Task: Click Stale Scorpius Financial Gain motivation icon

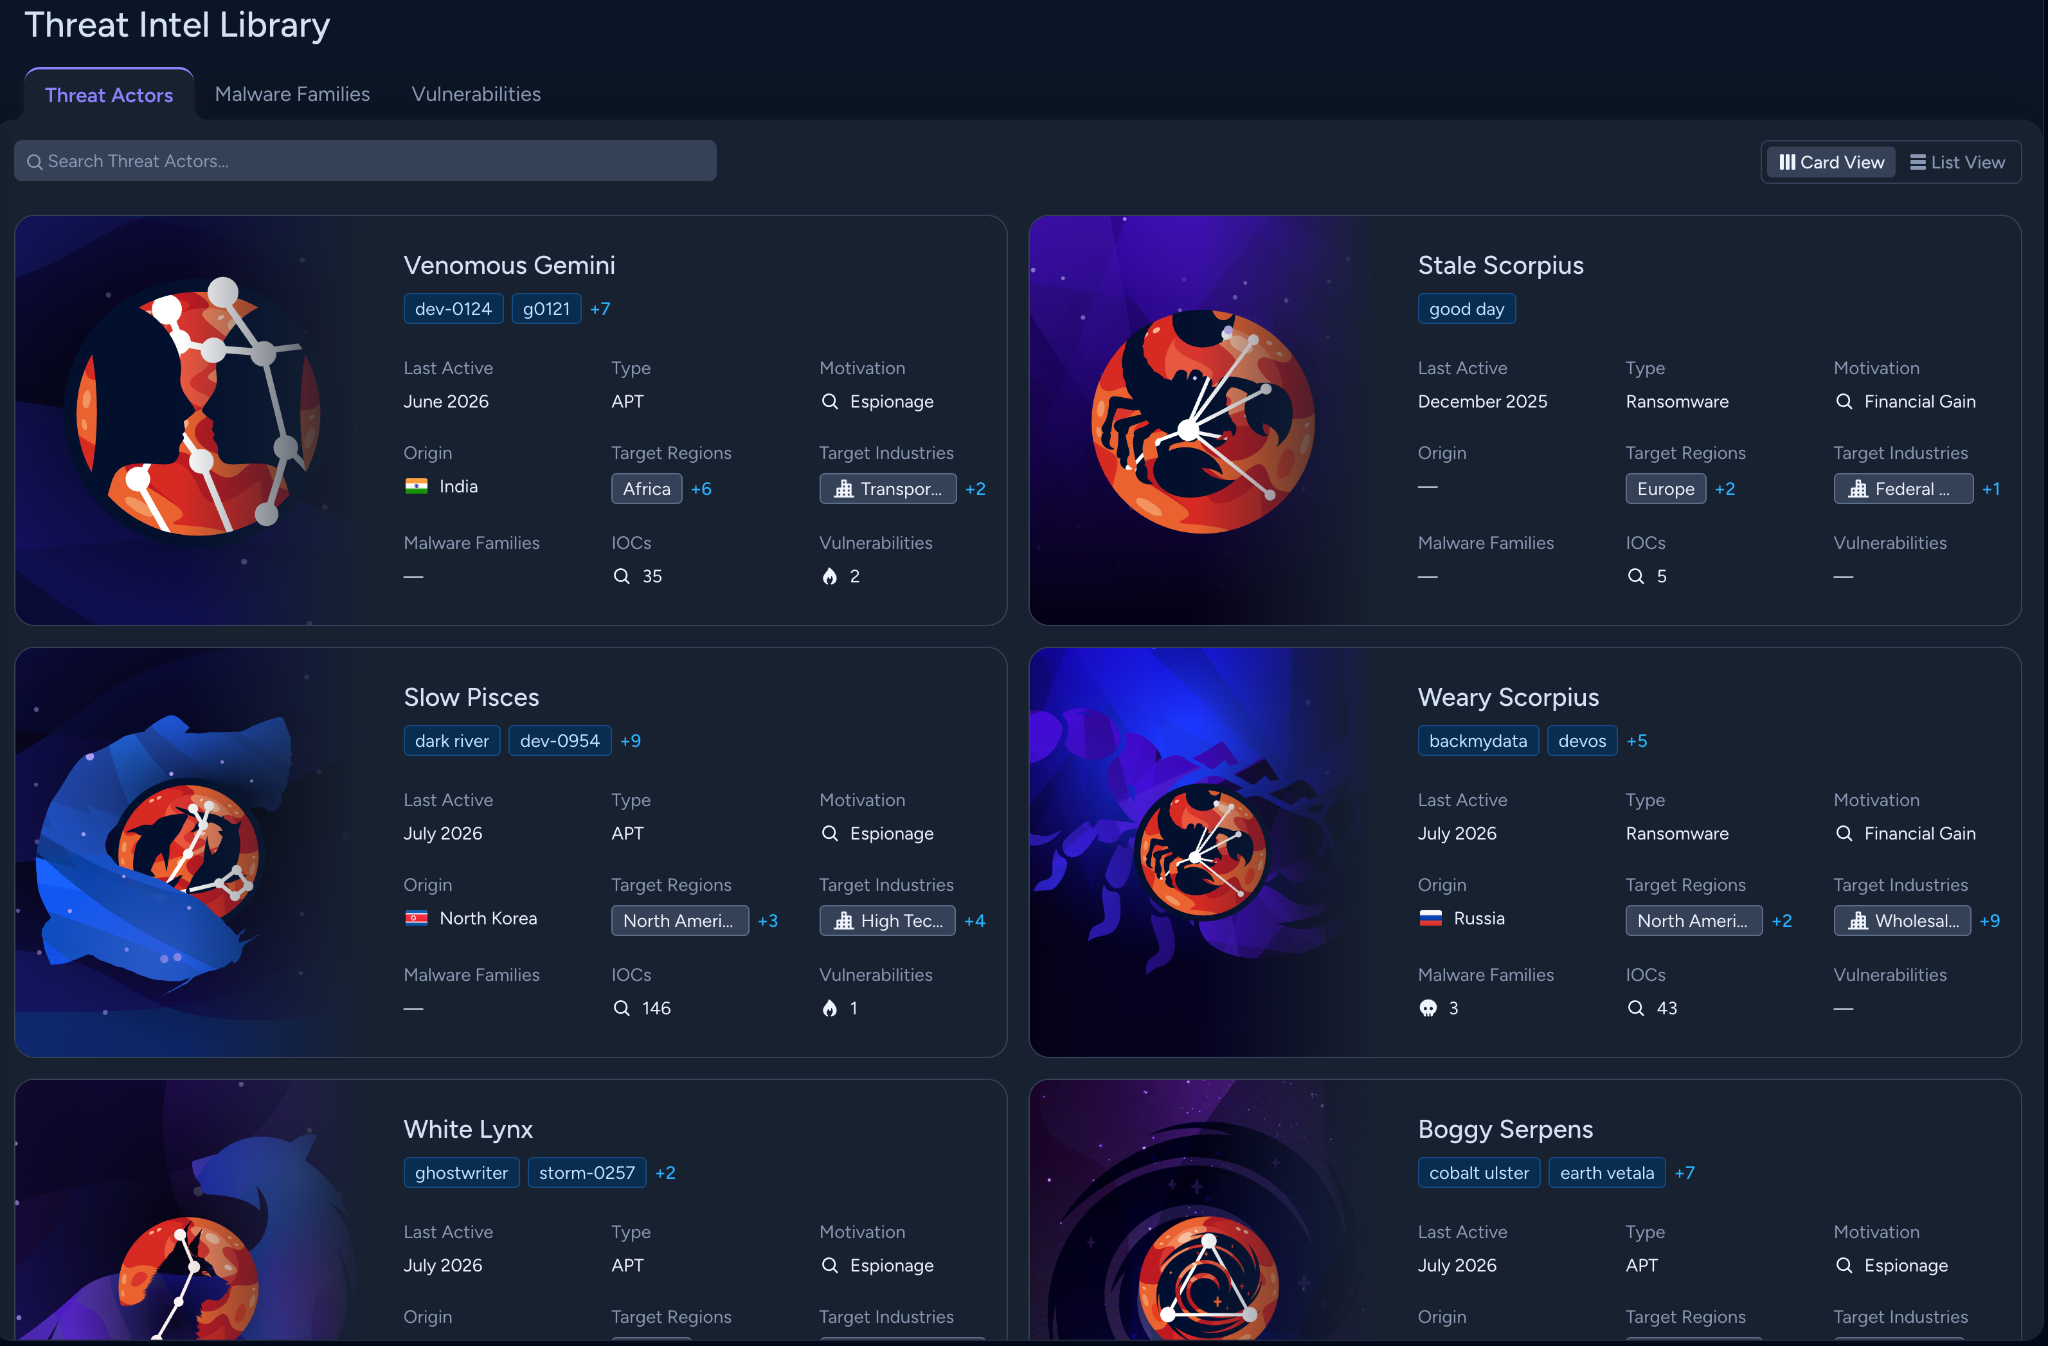Action: click(1844, 401)
